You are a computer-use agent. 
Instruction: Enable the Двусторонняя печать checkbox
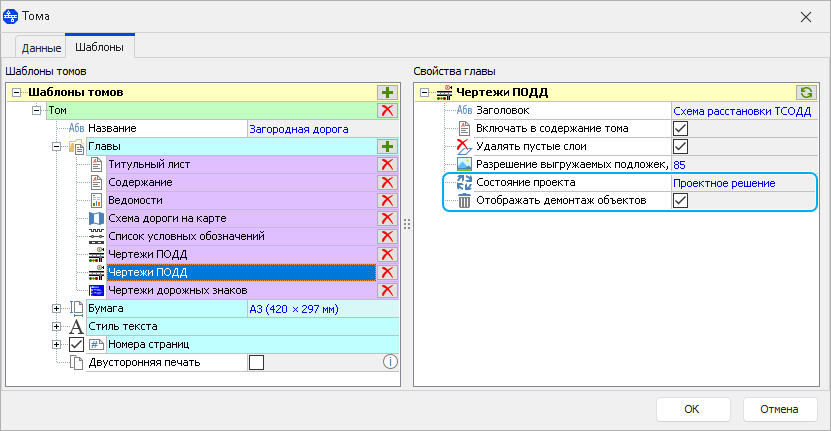[257, 362]
